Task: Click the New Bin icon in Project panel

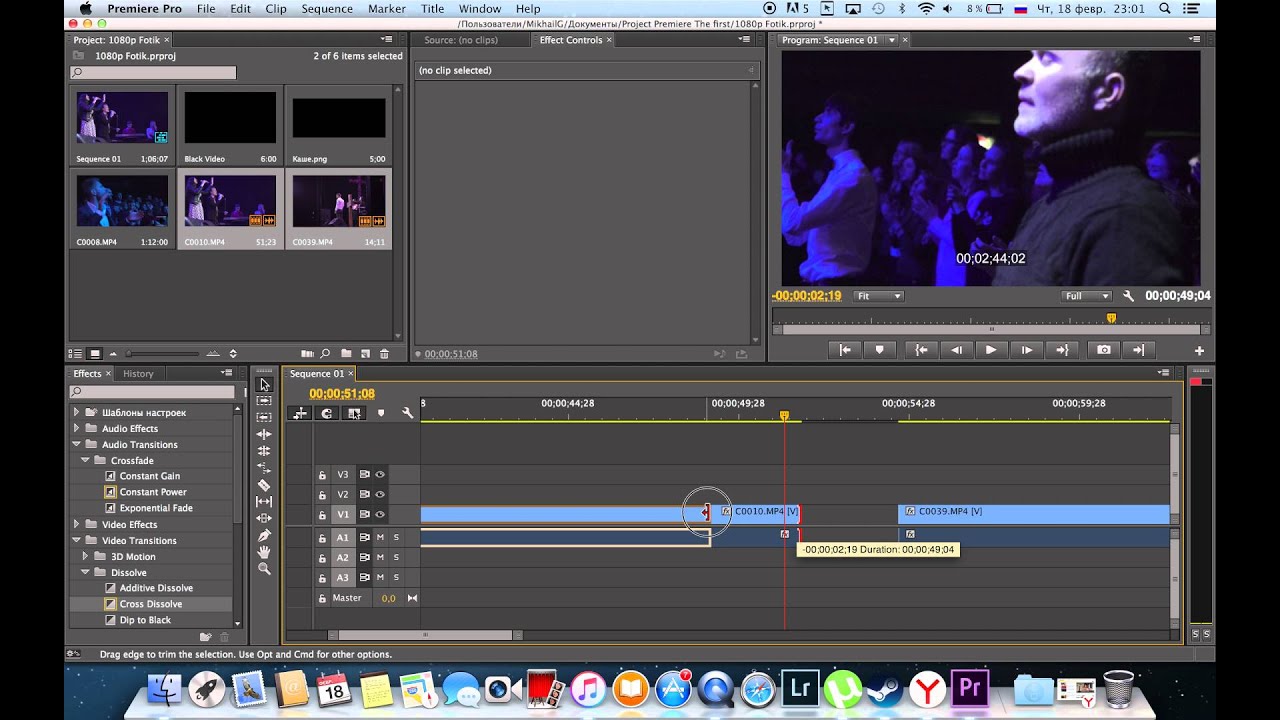Action: [346, 354]
